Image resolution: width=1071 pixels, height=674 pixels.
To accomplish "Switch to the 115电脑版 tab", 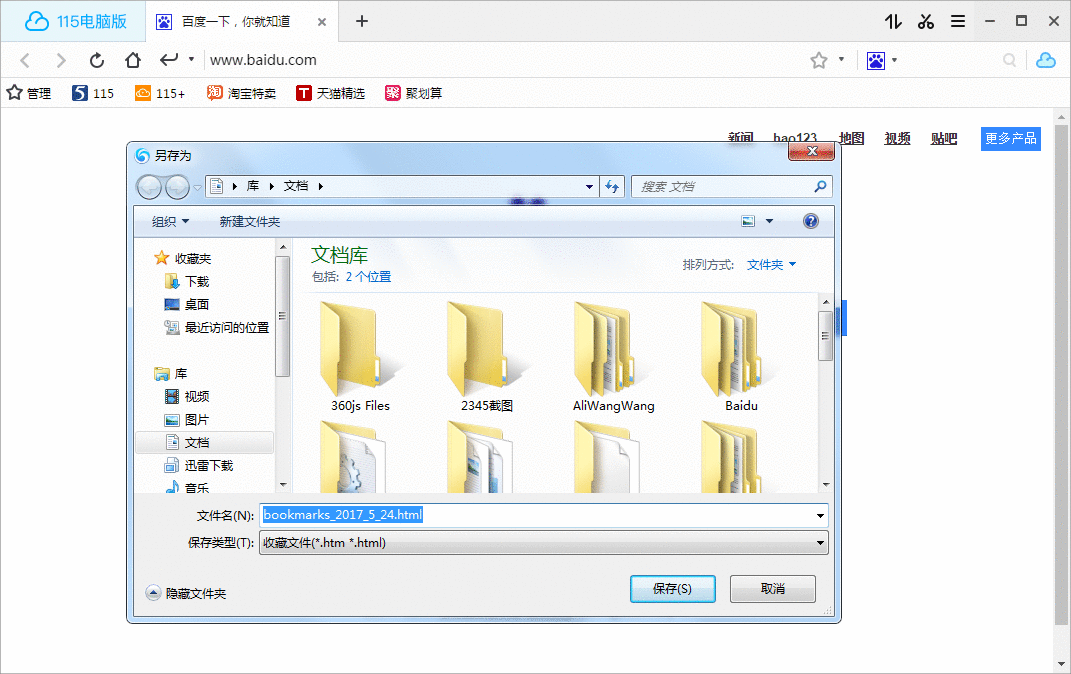I will tap(70, 20).
